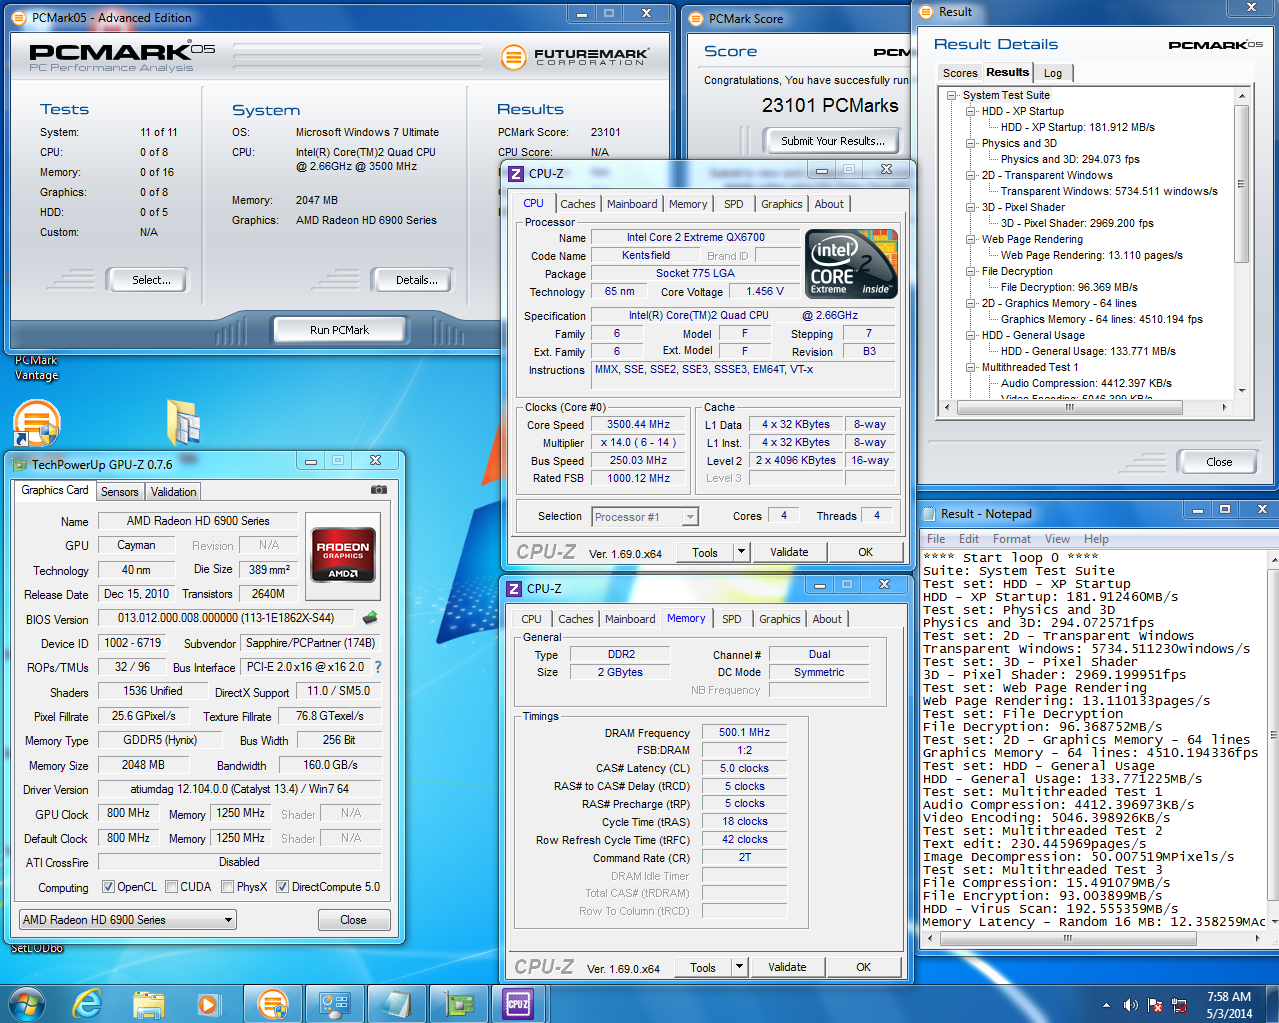Image resolution: width=1279 pixels, height=1023 pixels.
Task: Switch to the Notepad taskbar button
Action: coord(396,1003)
